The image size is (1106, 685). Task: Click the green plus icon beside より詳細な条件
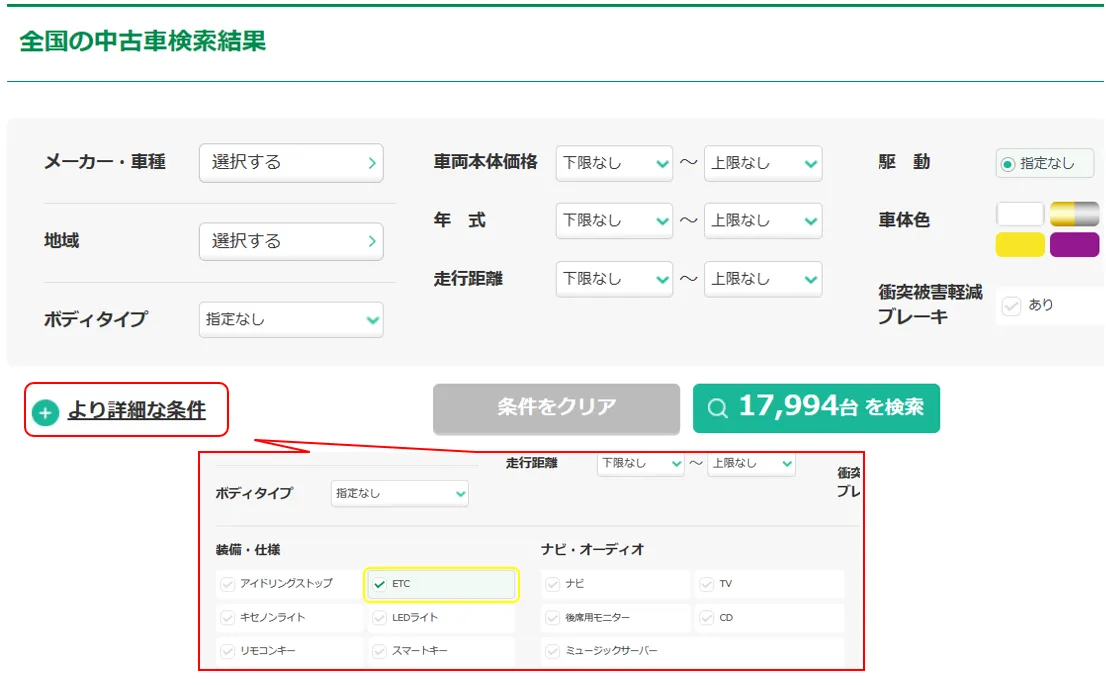click(x=45, y=411)
